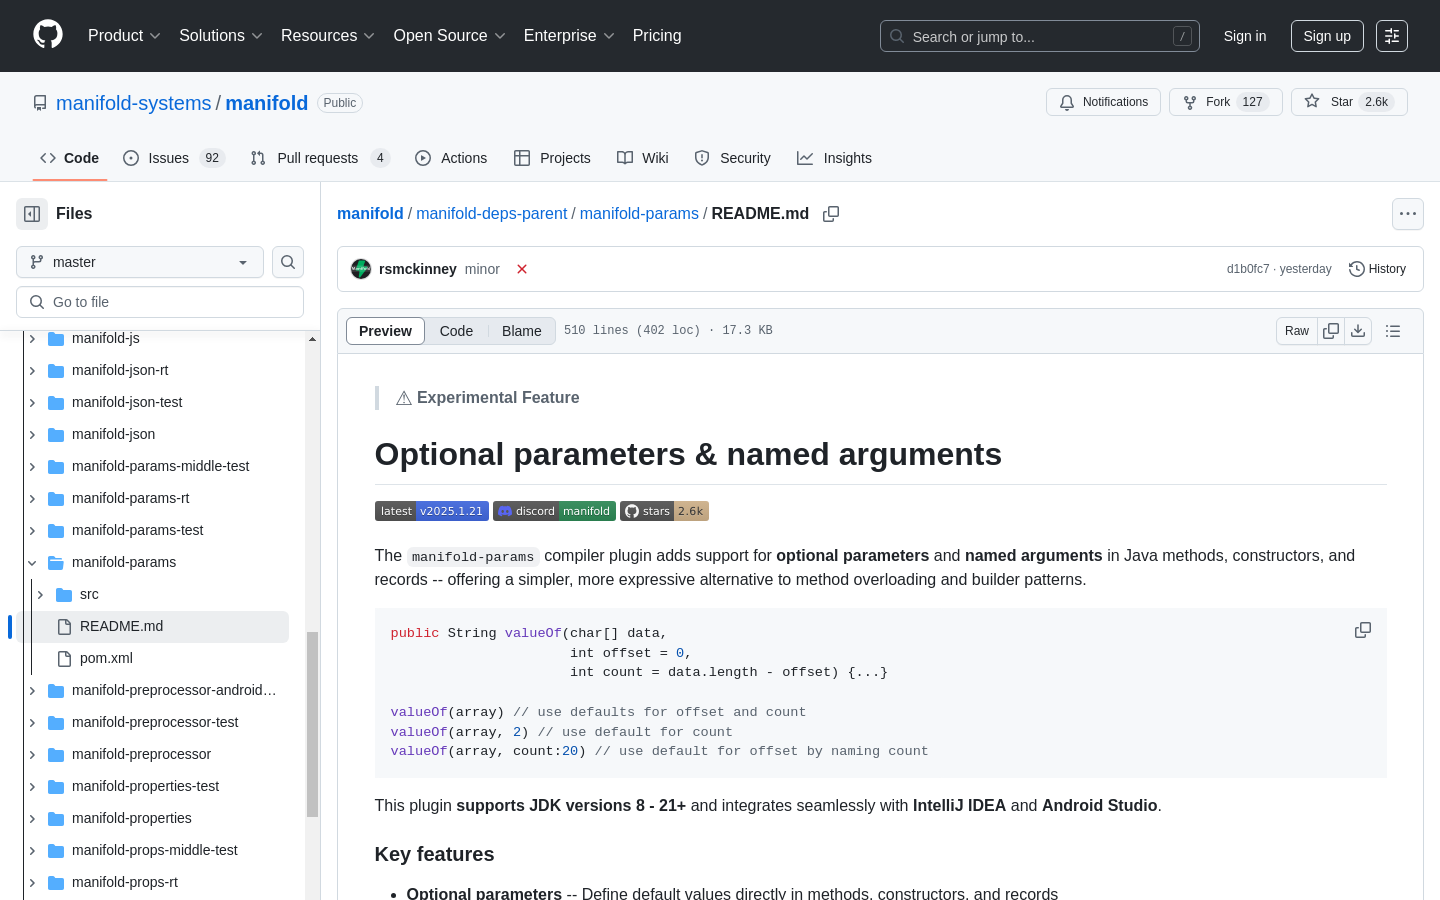Fork the manifold repository
Screen dimensions: 1440x900
(1225, 102)
